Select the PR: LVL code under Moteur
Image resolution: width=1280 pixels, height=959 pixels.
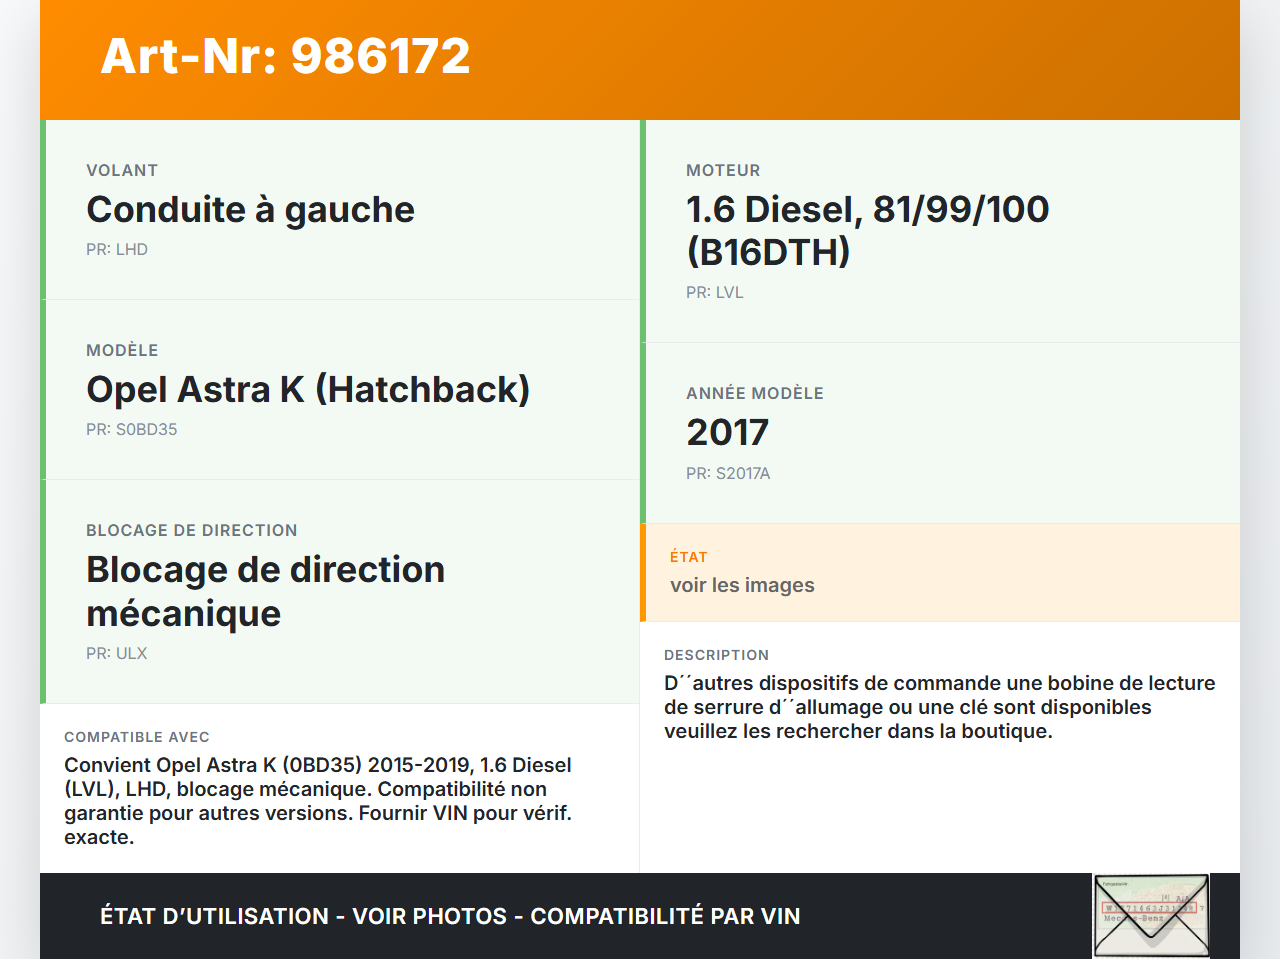pyautogui.click(x=714, y=292)
